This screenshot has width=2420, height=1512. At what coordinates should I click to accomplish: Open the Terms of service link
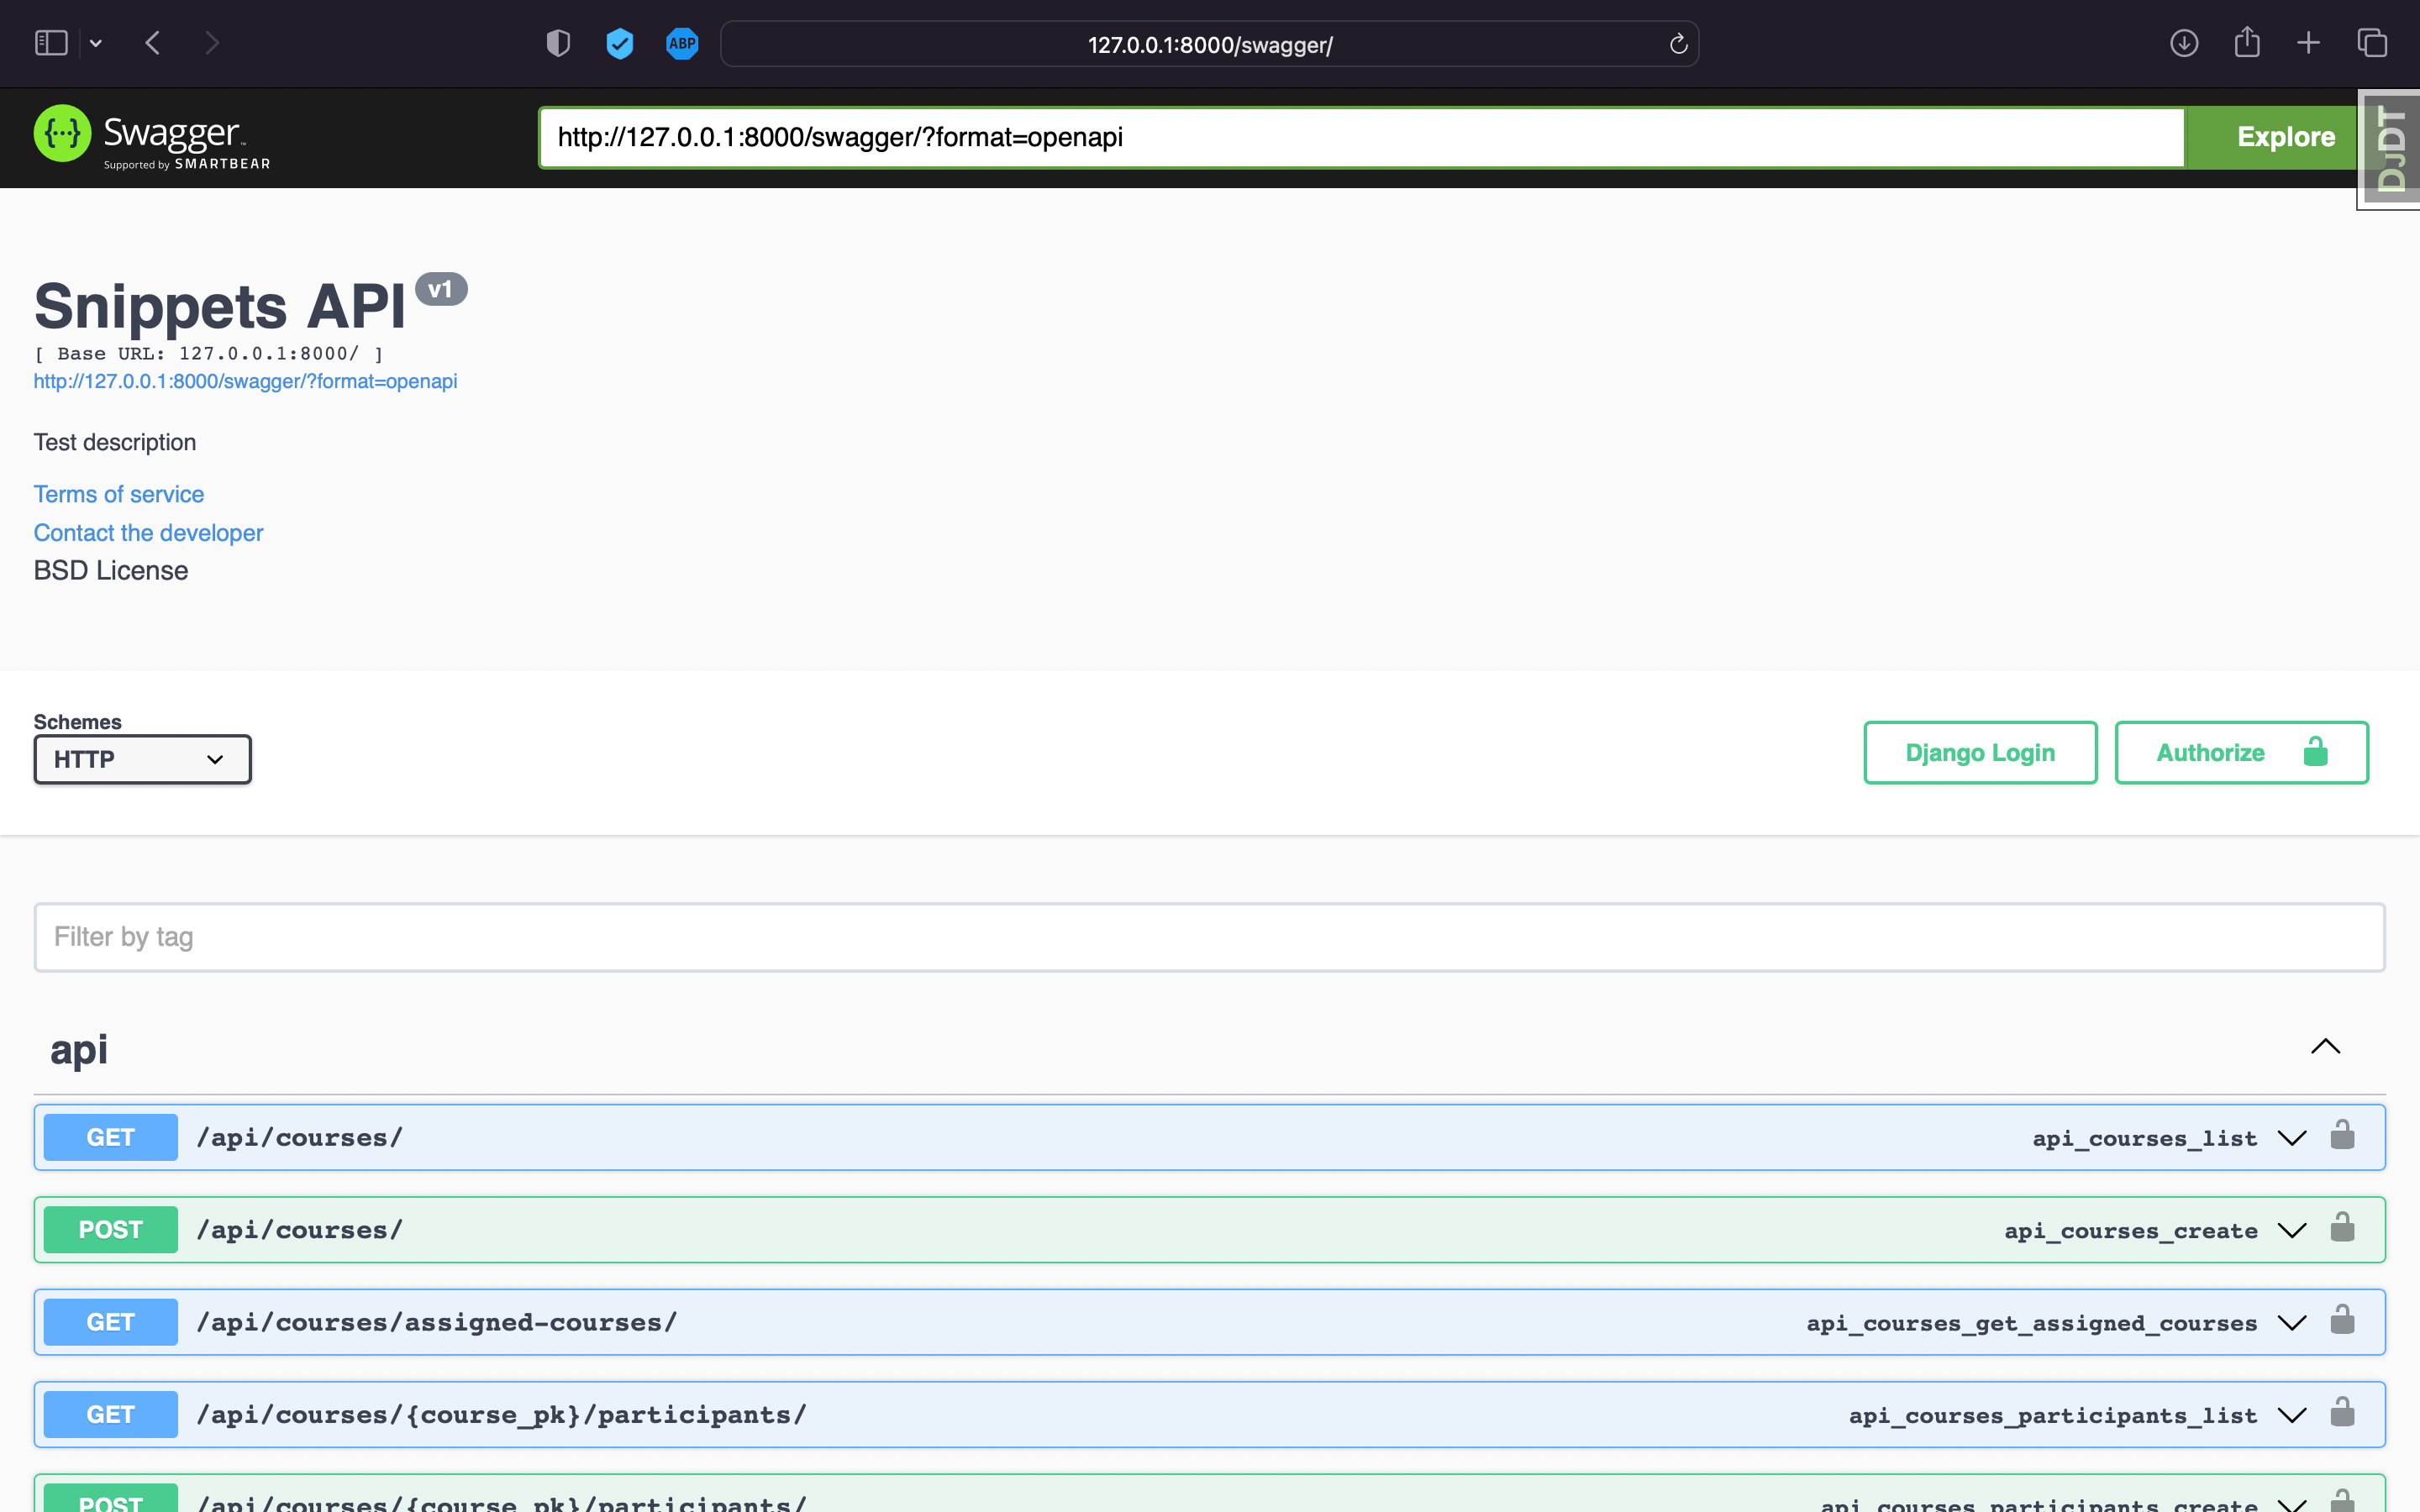pos(118,493)
